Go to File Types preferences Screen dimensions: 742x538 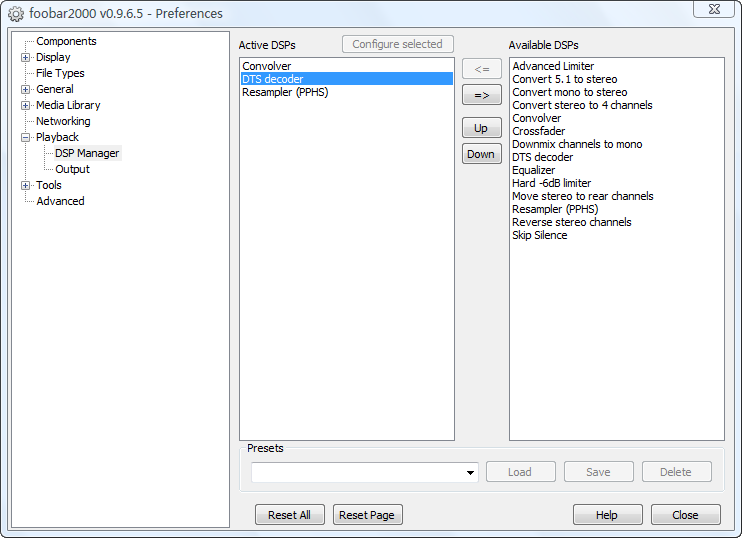point(60,73)
